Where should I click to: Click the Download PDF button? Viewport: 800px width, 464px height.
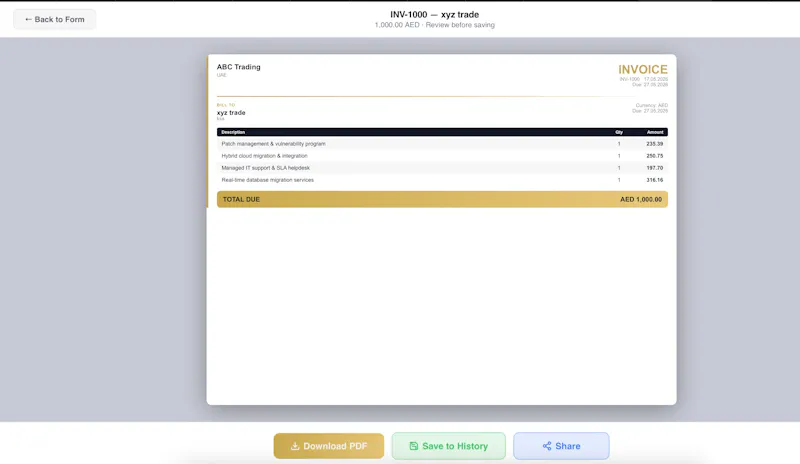click(x=329, y=446)
